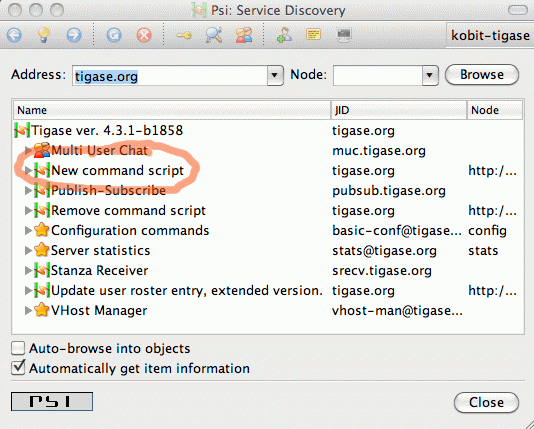Click the red stop icon
The height and width of the screenshot is (429, 534).
coord(144,35)
